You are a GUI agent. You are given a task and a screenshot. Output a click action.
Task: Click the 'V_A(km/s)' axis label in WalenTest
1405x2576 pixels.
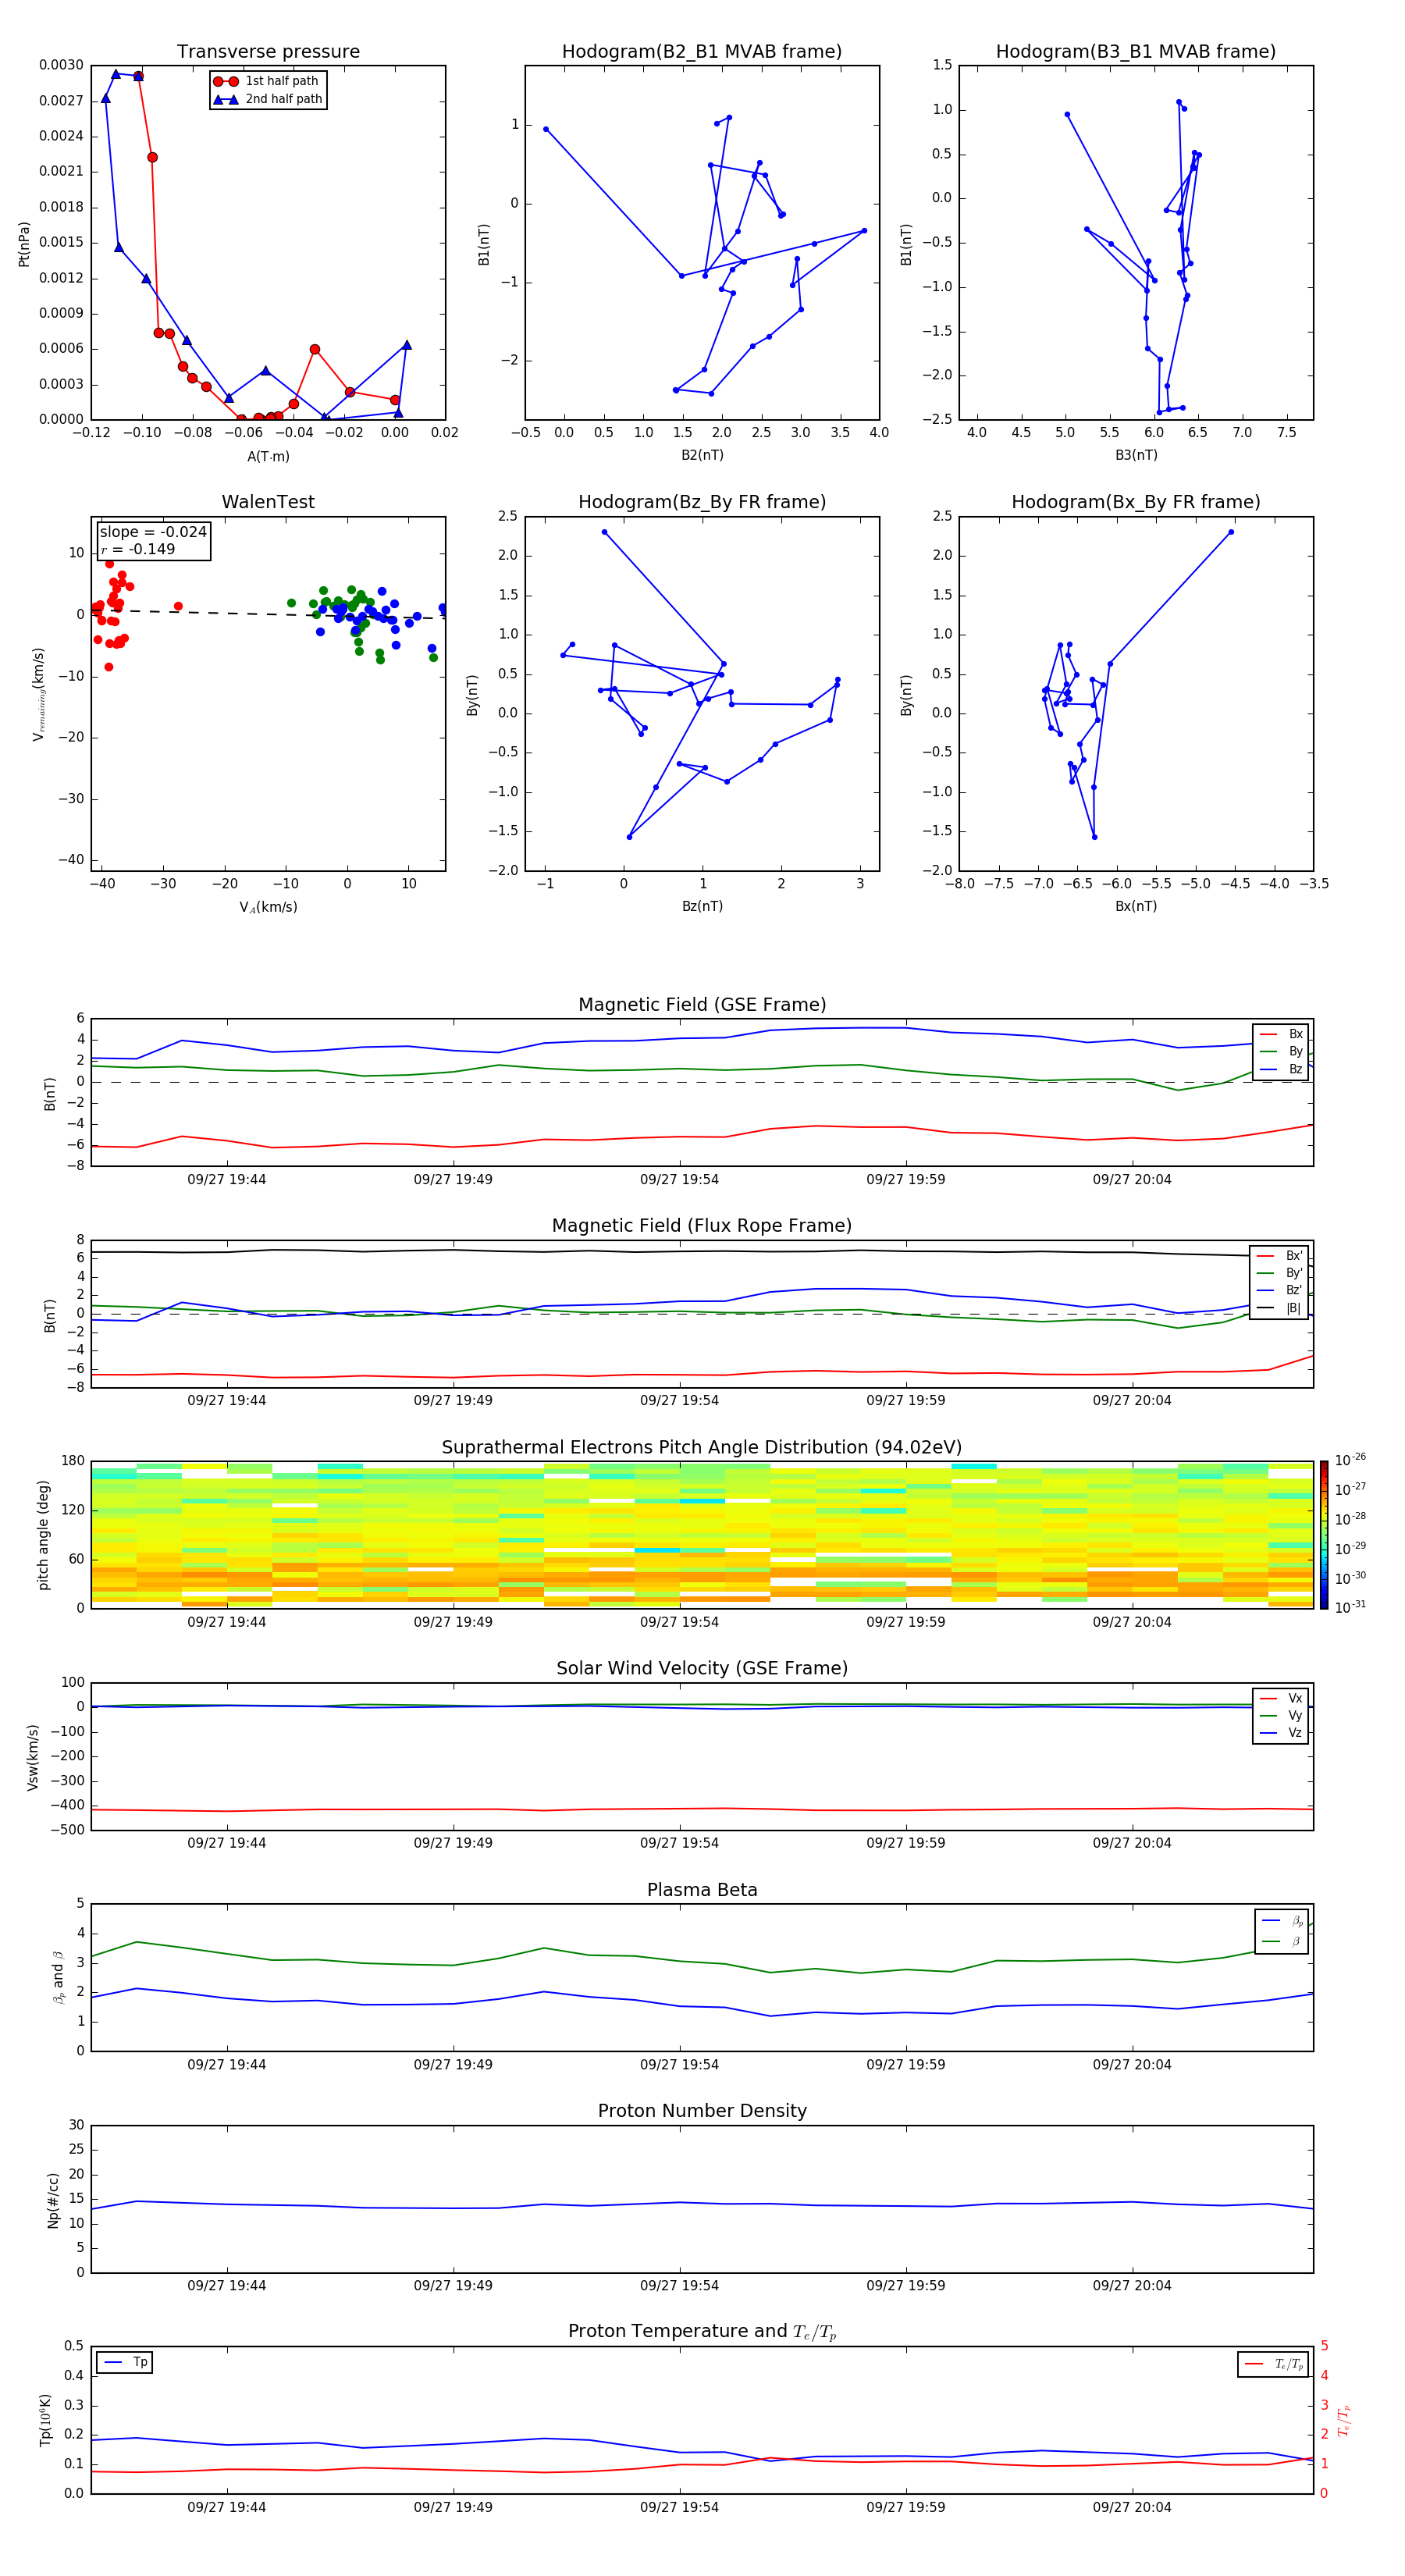268,907
